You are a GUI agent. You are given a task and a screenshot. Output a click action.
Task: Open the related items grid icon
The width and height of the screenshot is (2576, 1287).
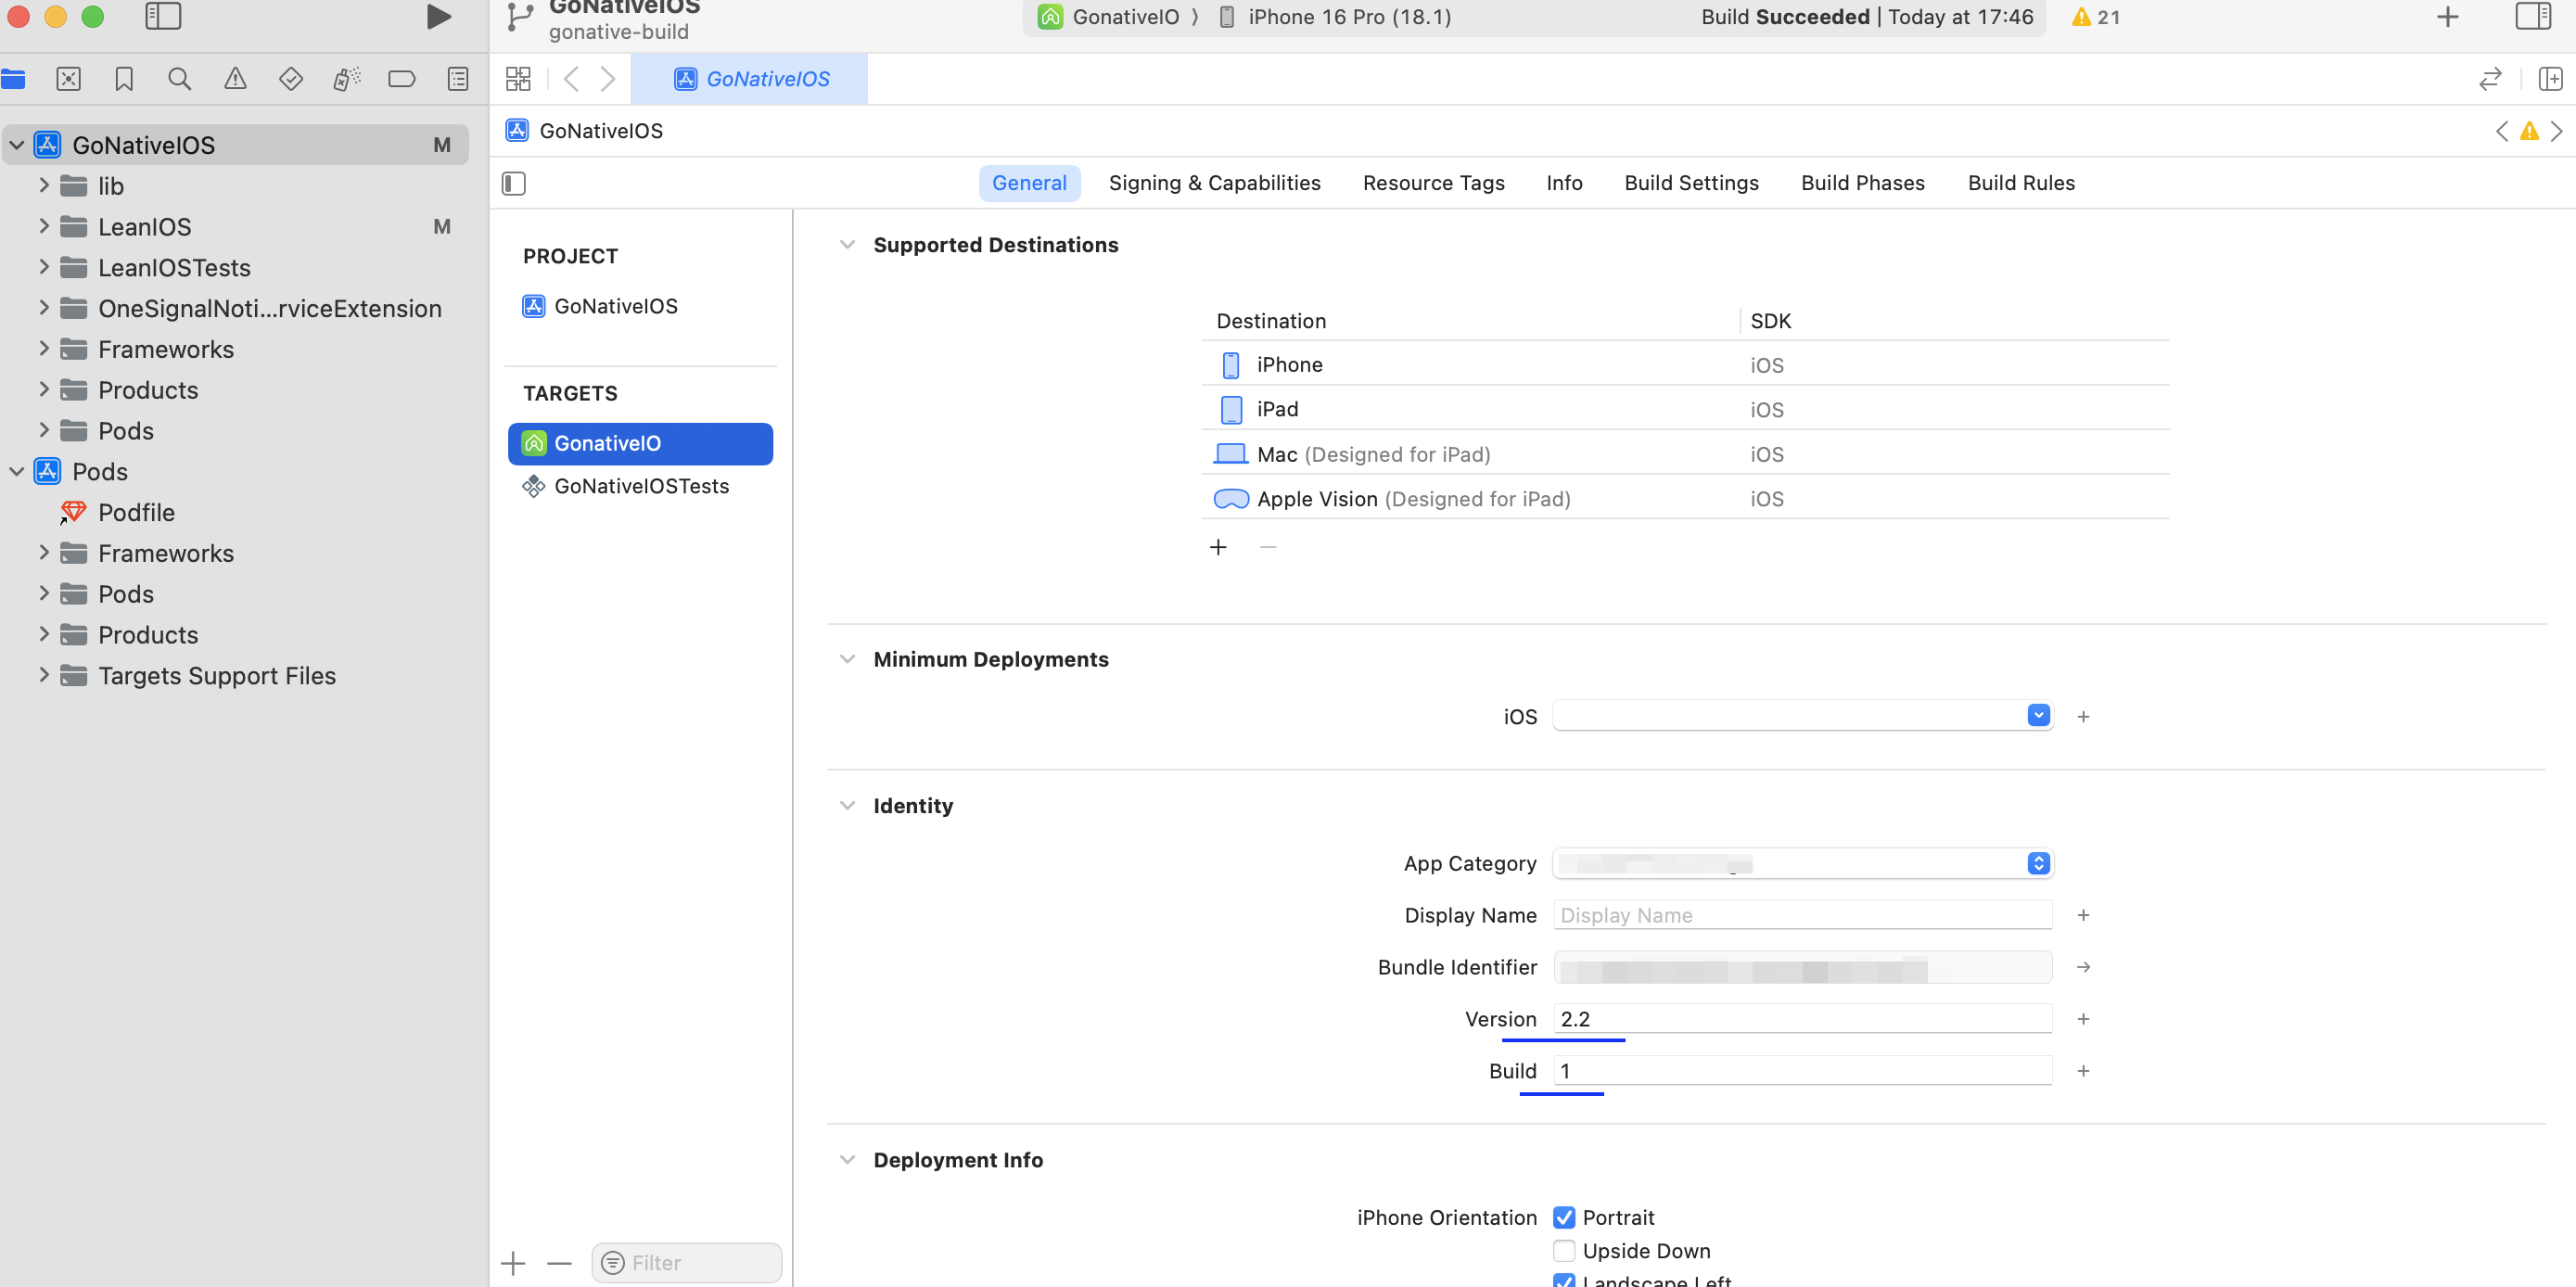518,79
